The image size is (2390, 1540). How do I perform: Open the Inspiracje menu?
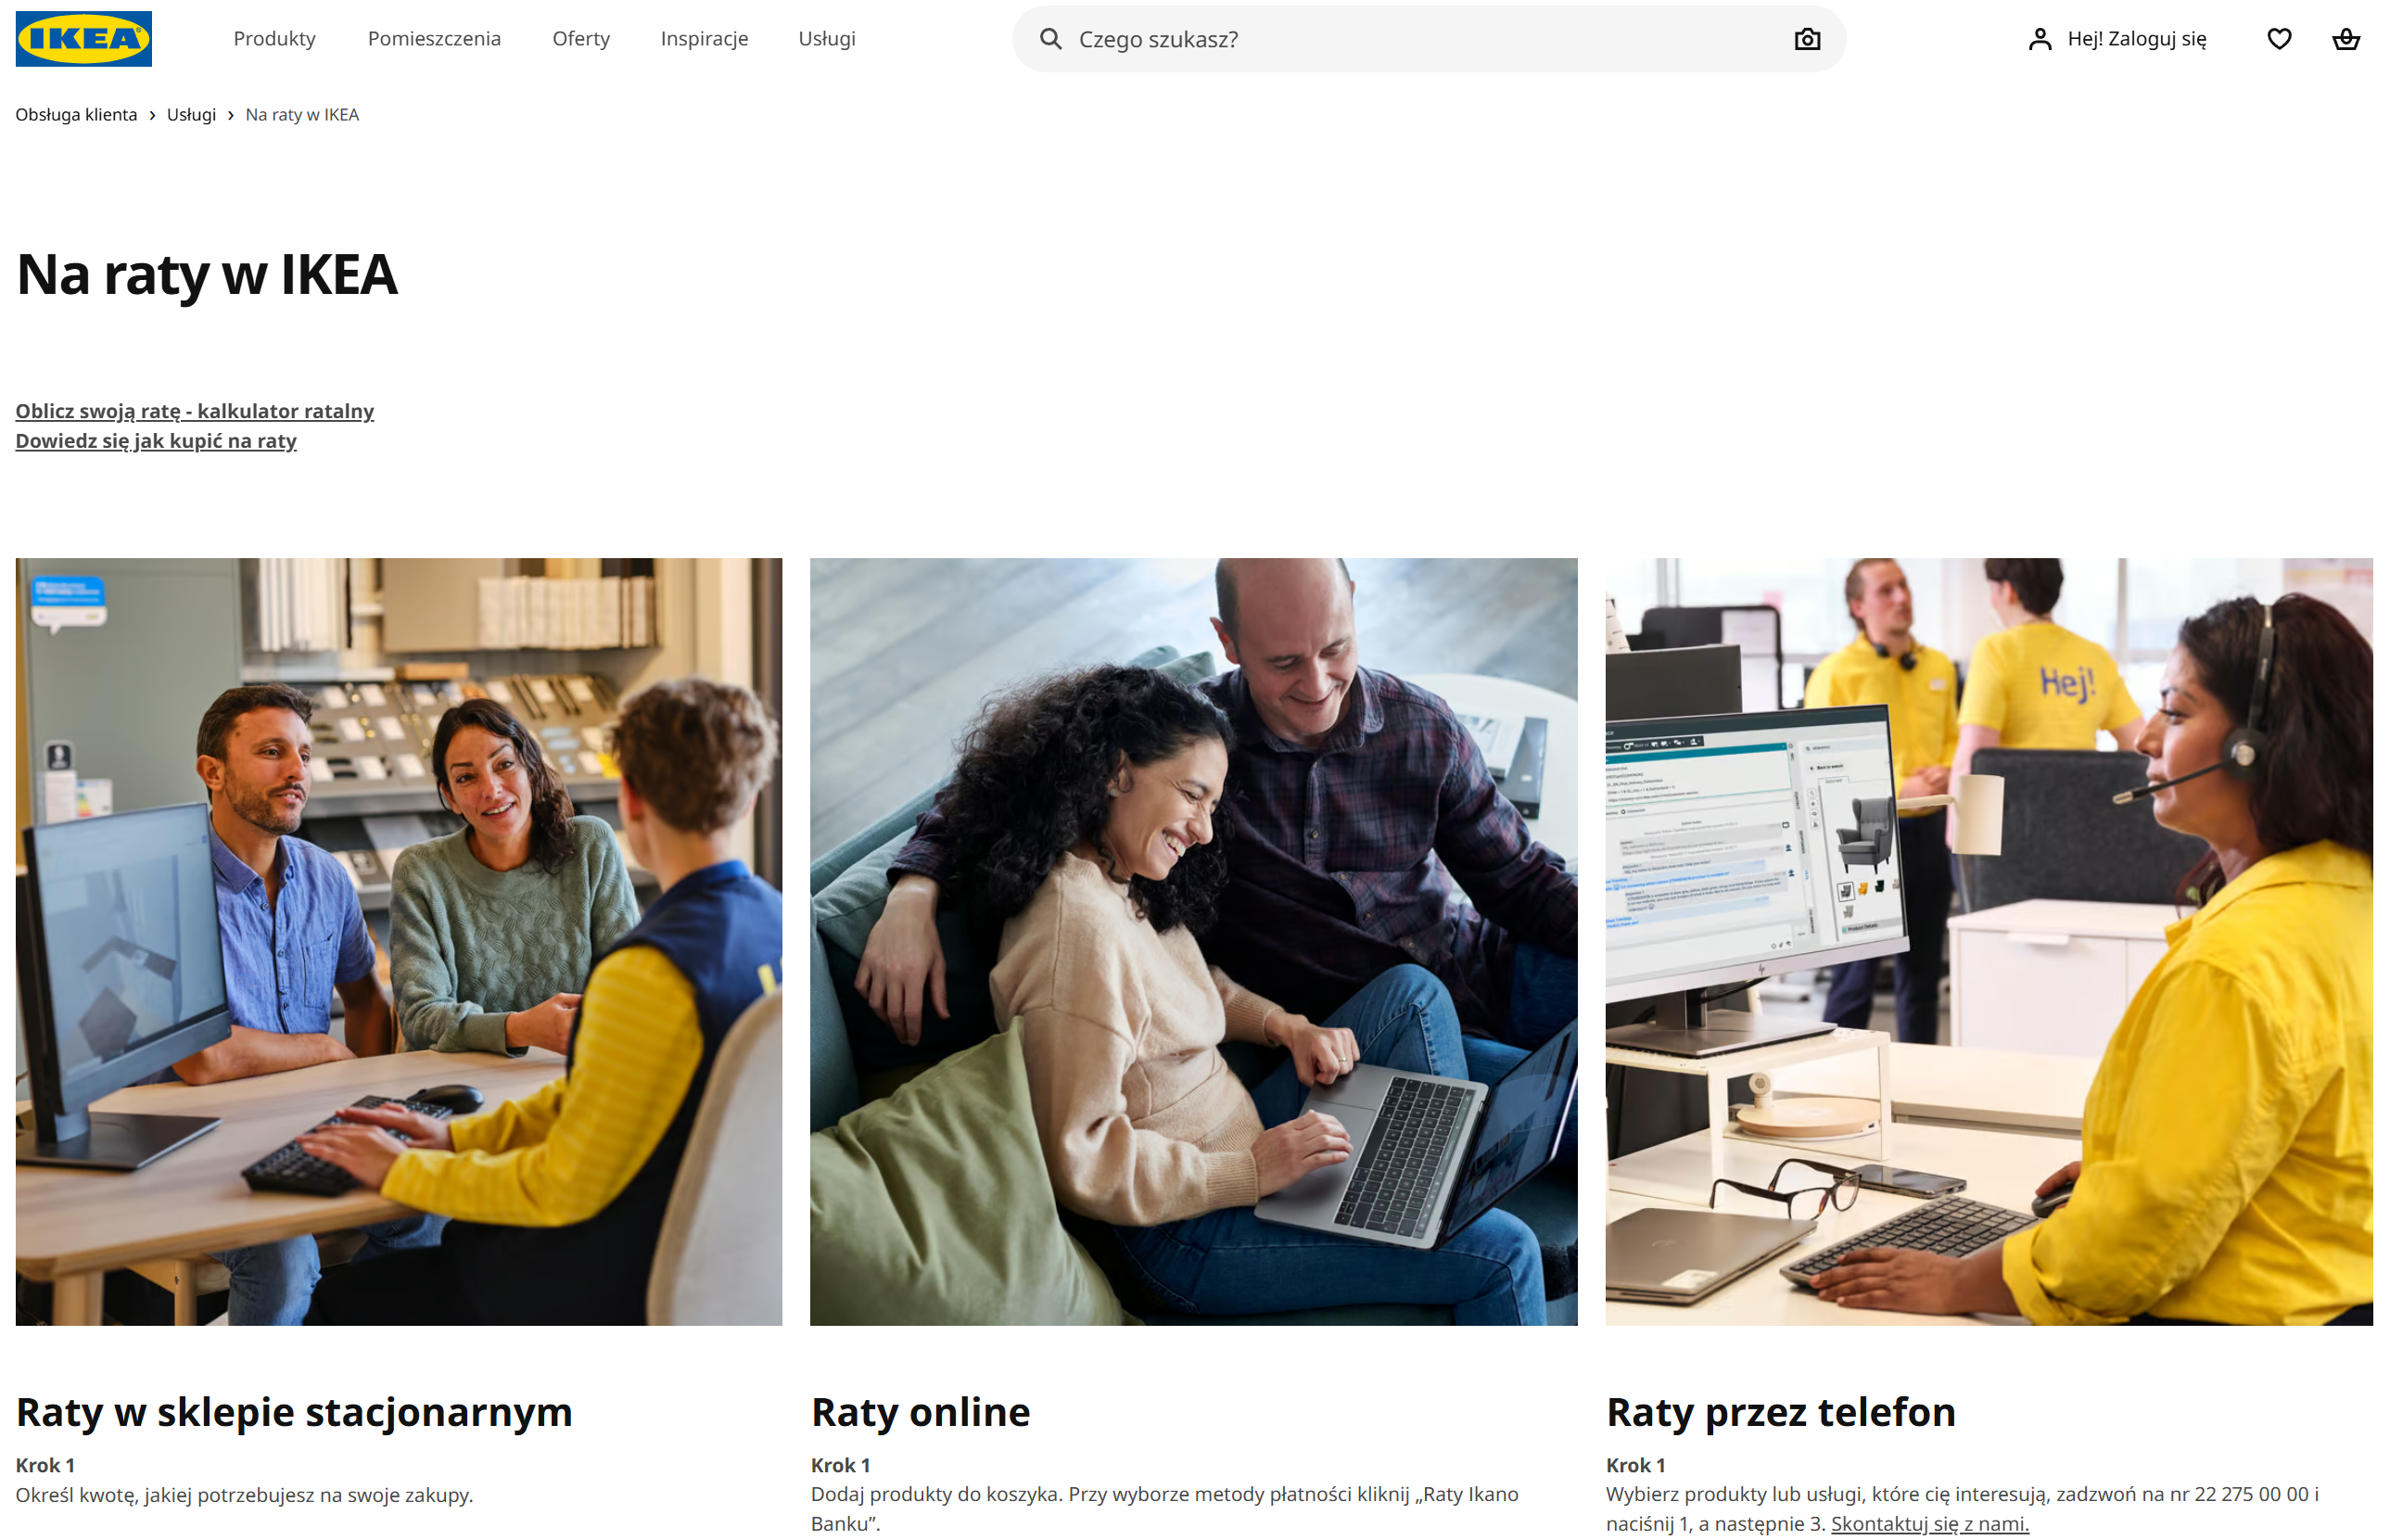[x=704, y=38]
